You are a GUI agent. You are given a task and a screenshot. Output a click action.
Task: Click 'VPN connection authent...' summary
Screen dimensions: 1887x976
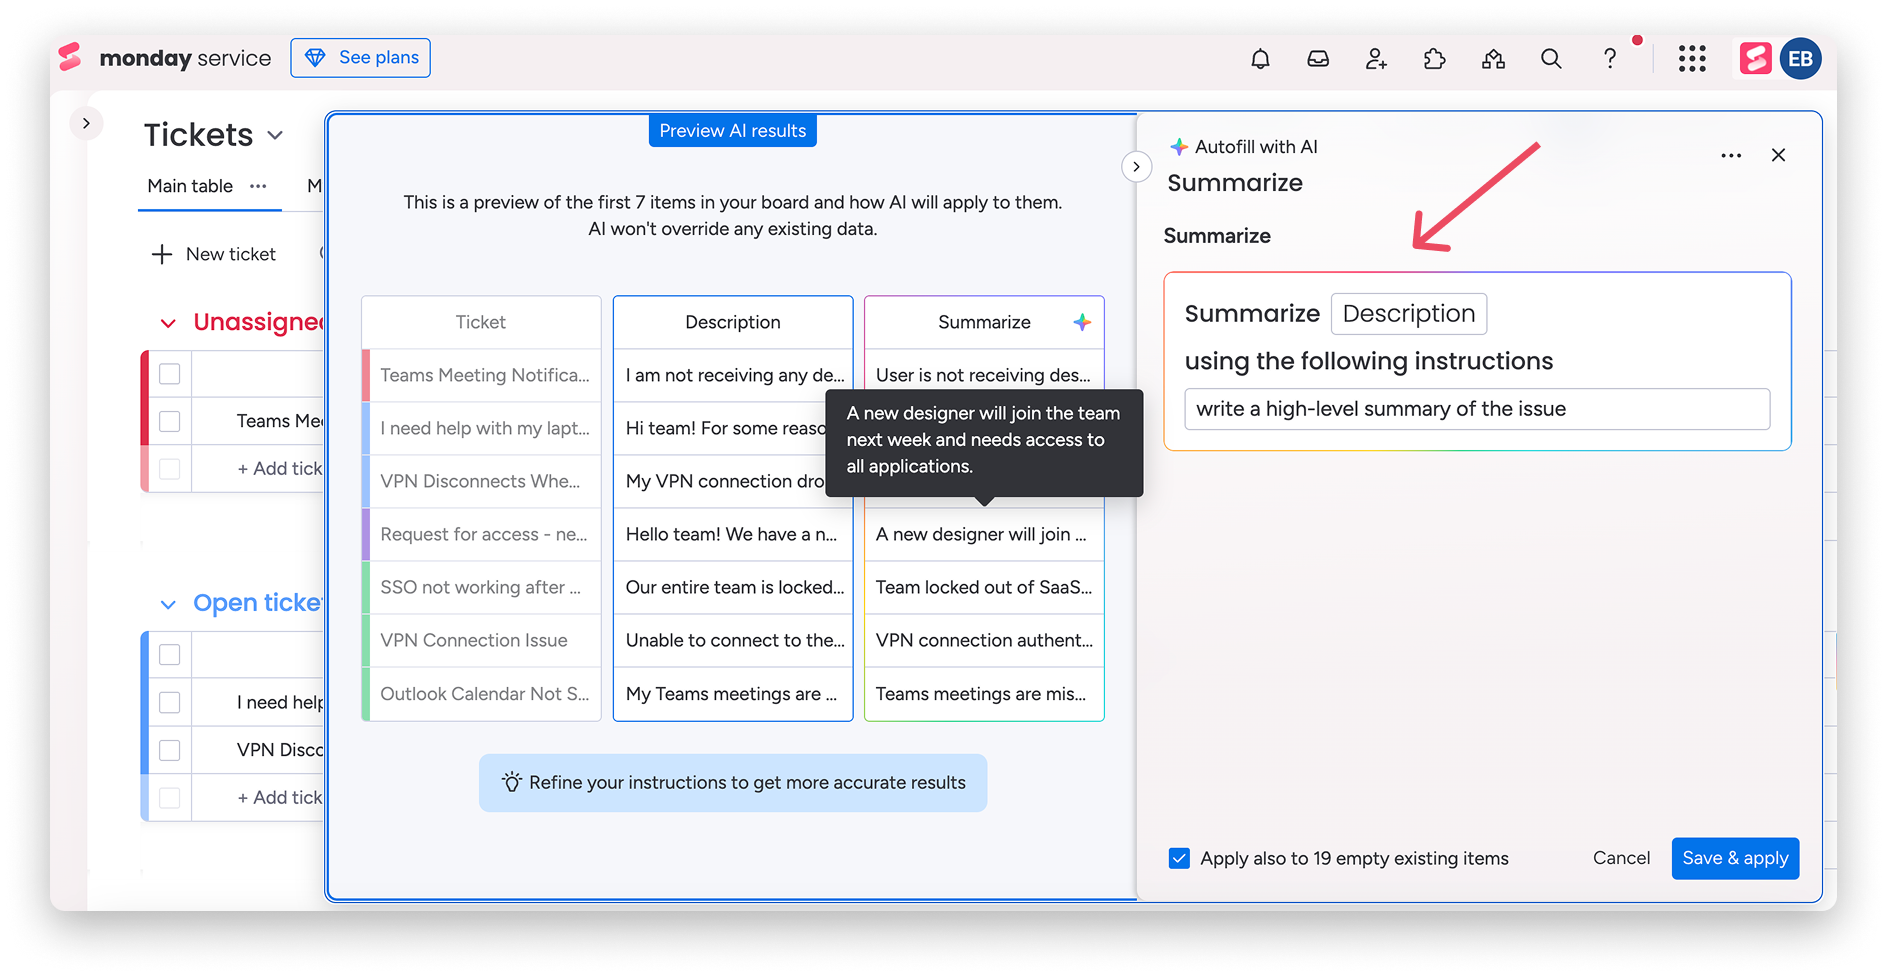pos(984,640)
